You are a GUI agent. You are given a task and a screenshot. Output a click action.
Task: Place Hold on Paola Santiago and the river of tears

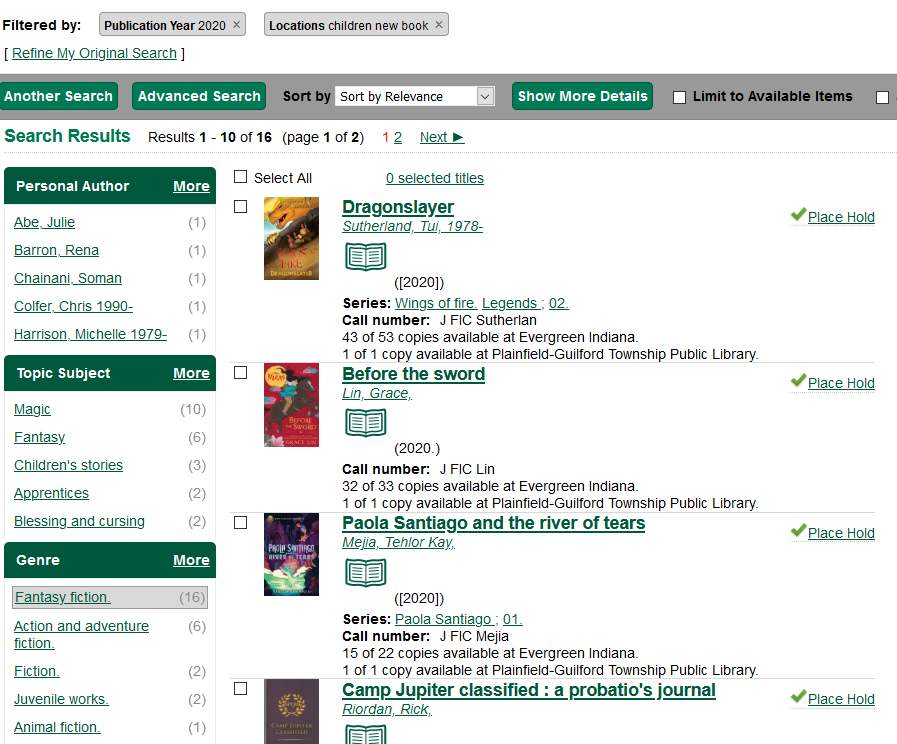pyautogui.click(x=841, y=532)
